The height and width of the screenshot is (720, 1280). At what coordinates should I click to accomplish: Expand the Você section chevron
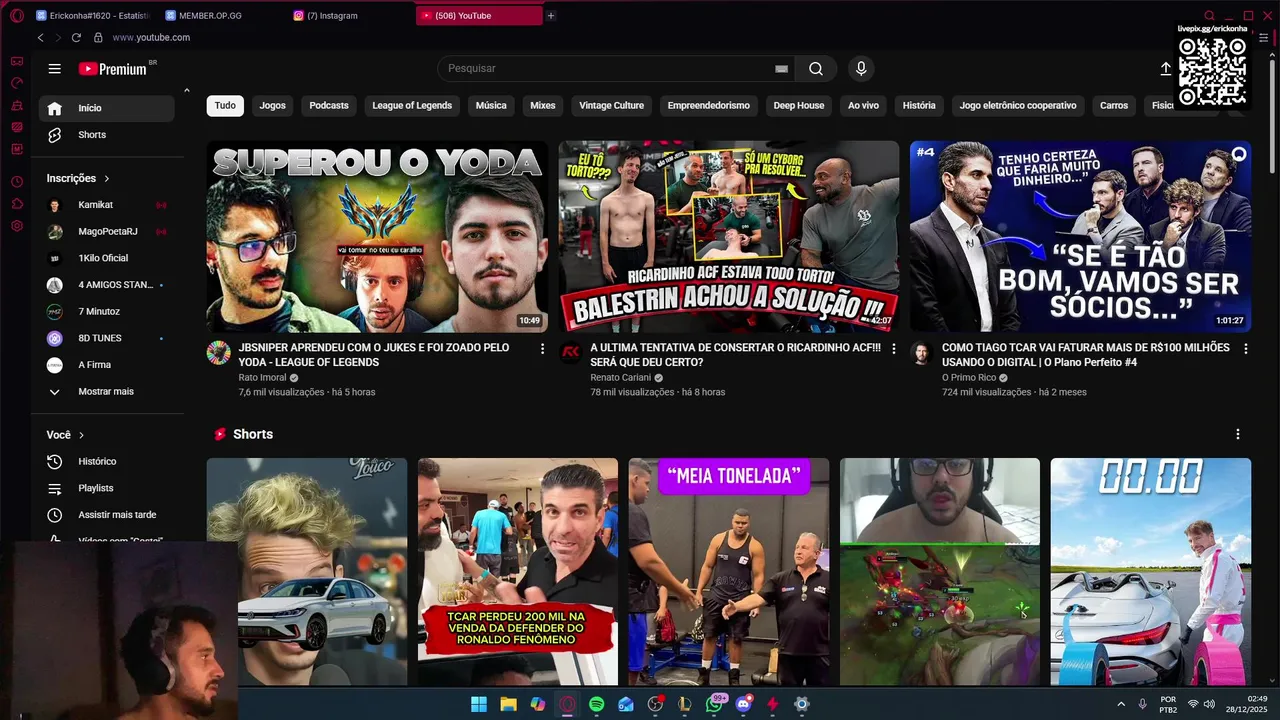82,436
